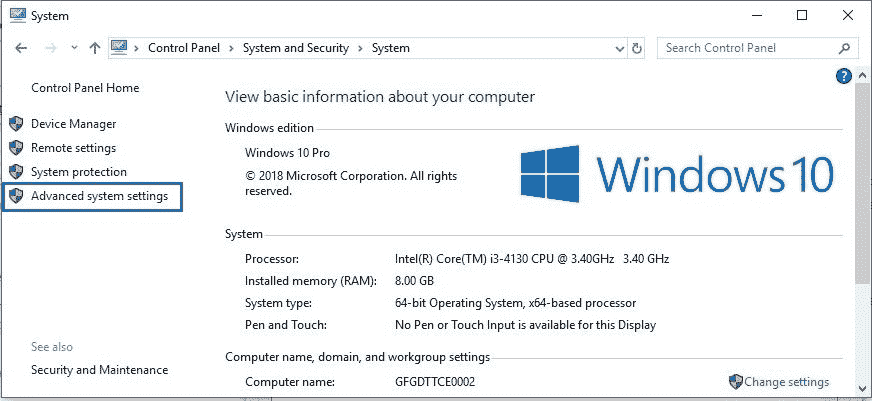872x401 pixels.
Task: Expand the chevron after Control Panel breadcrumb
Action: [x=230, y=48]
